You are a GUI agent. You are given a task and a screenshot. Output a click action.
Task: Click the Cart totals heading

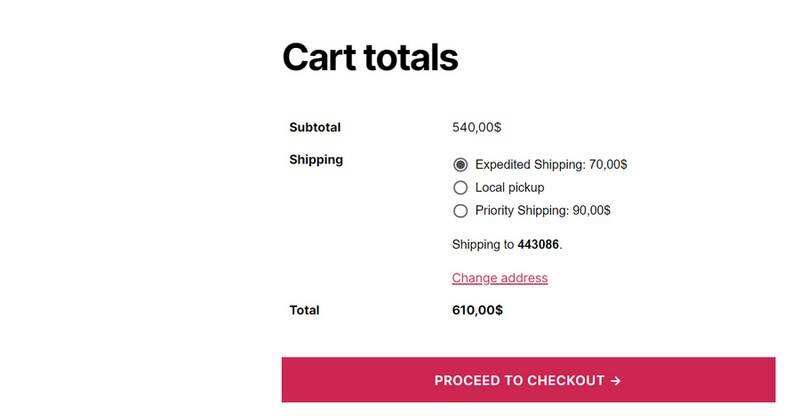[x=370, y=57]
